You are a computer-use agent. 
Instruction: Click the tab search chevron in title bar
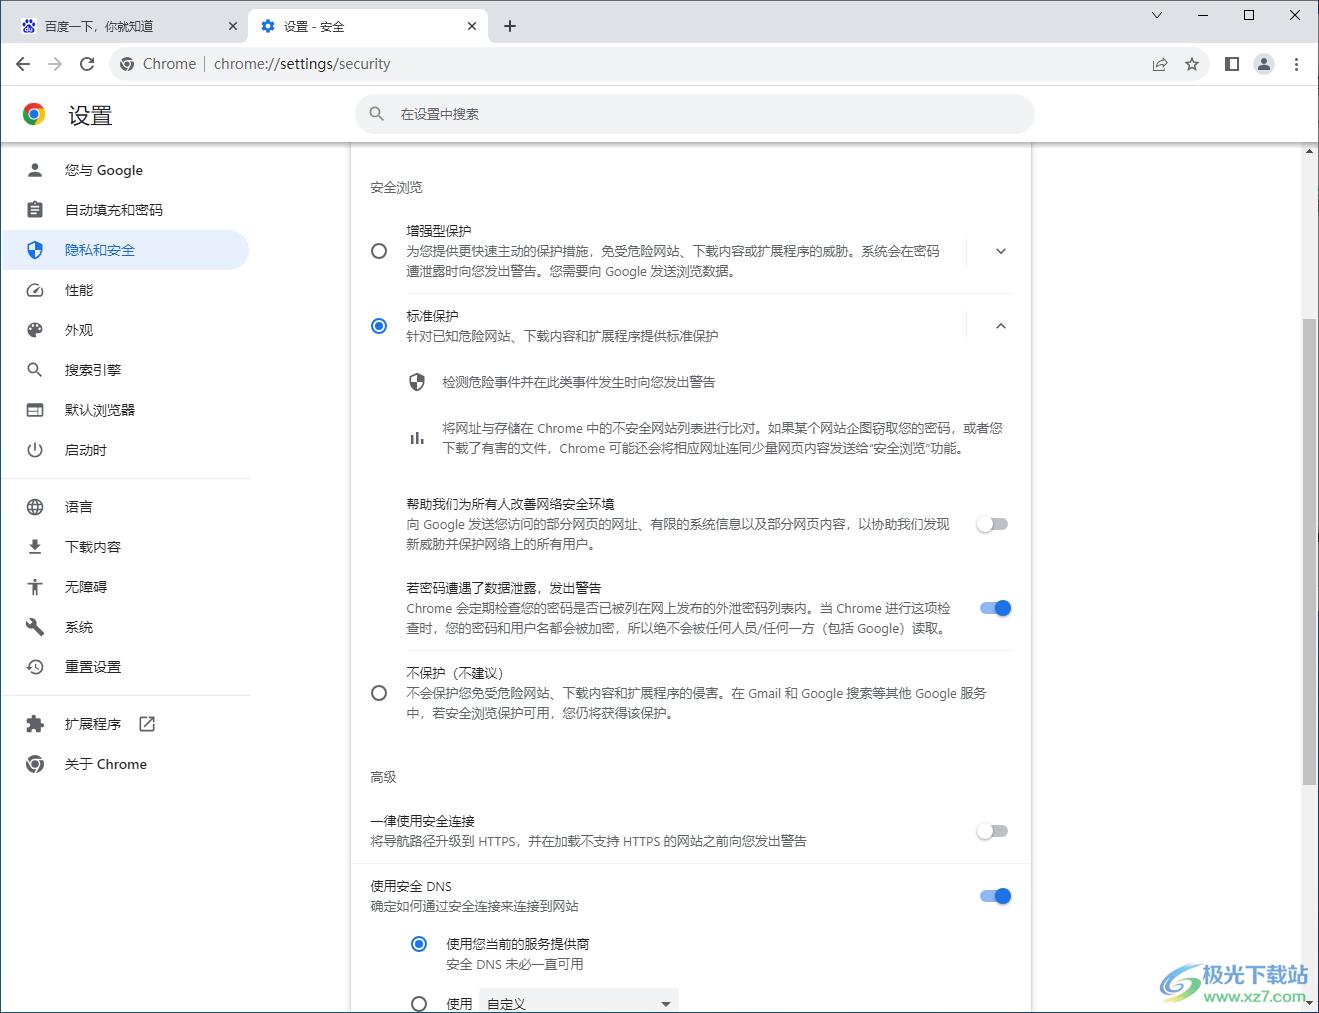(x=1157, y=15)
